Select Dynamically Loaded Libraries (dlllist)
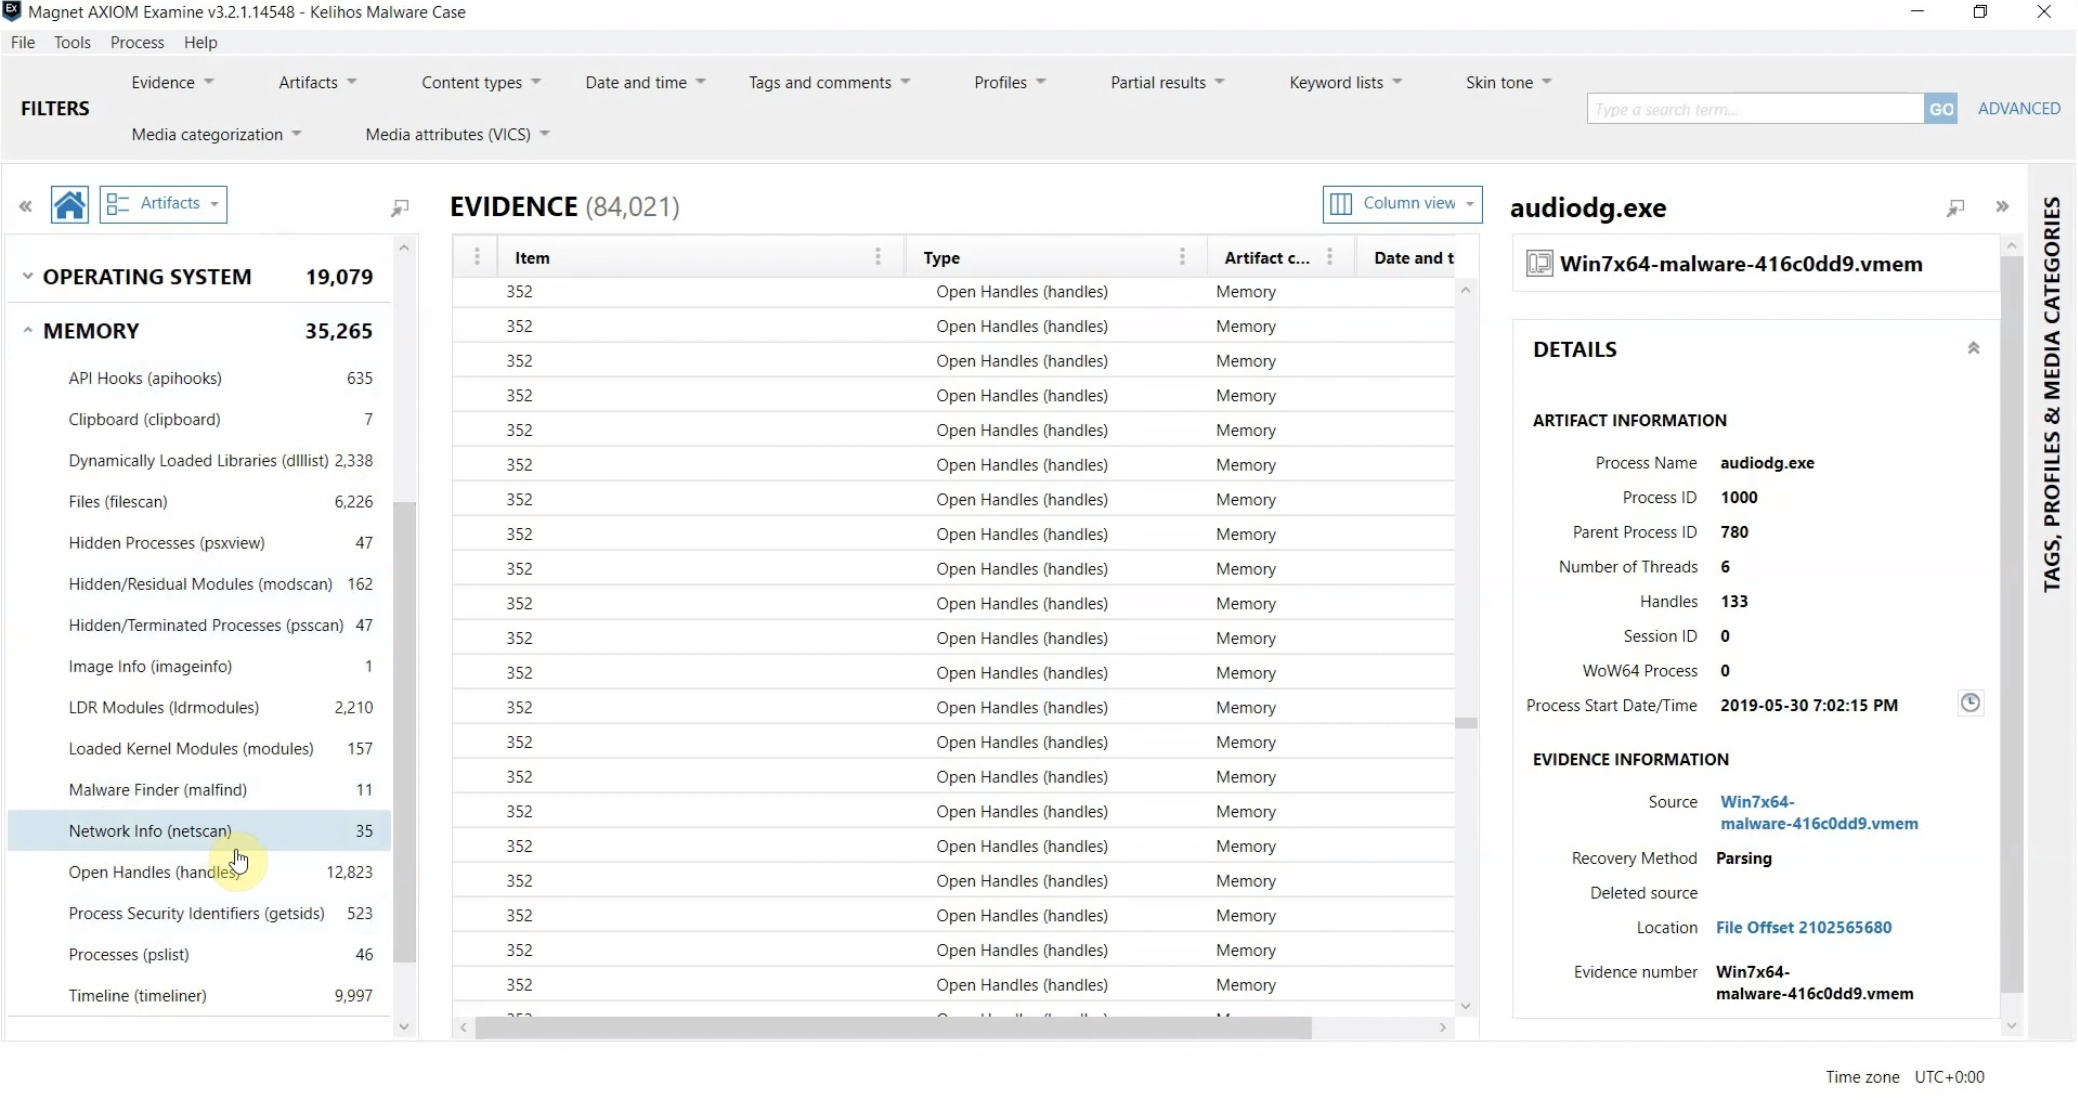 199,460
